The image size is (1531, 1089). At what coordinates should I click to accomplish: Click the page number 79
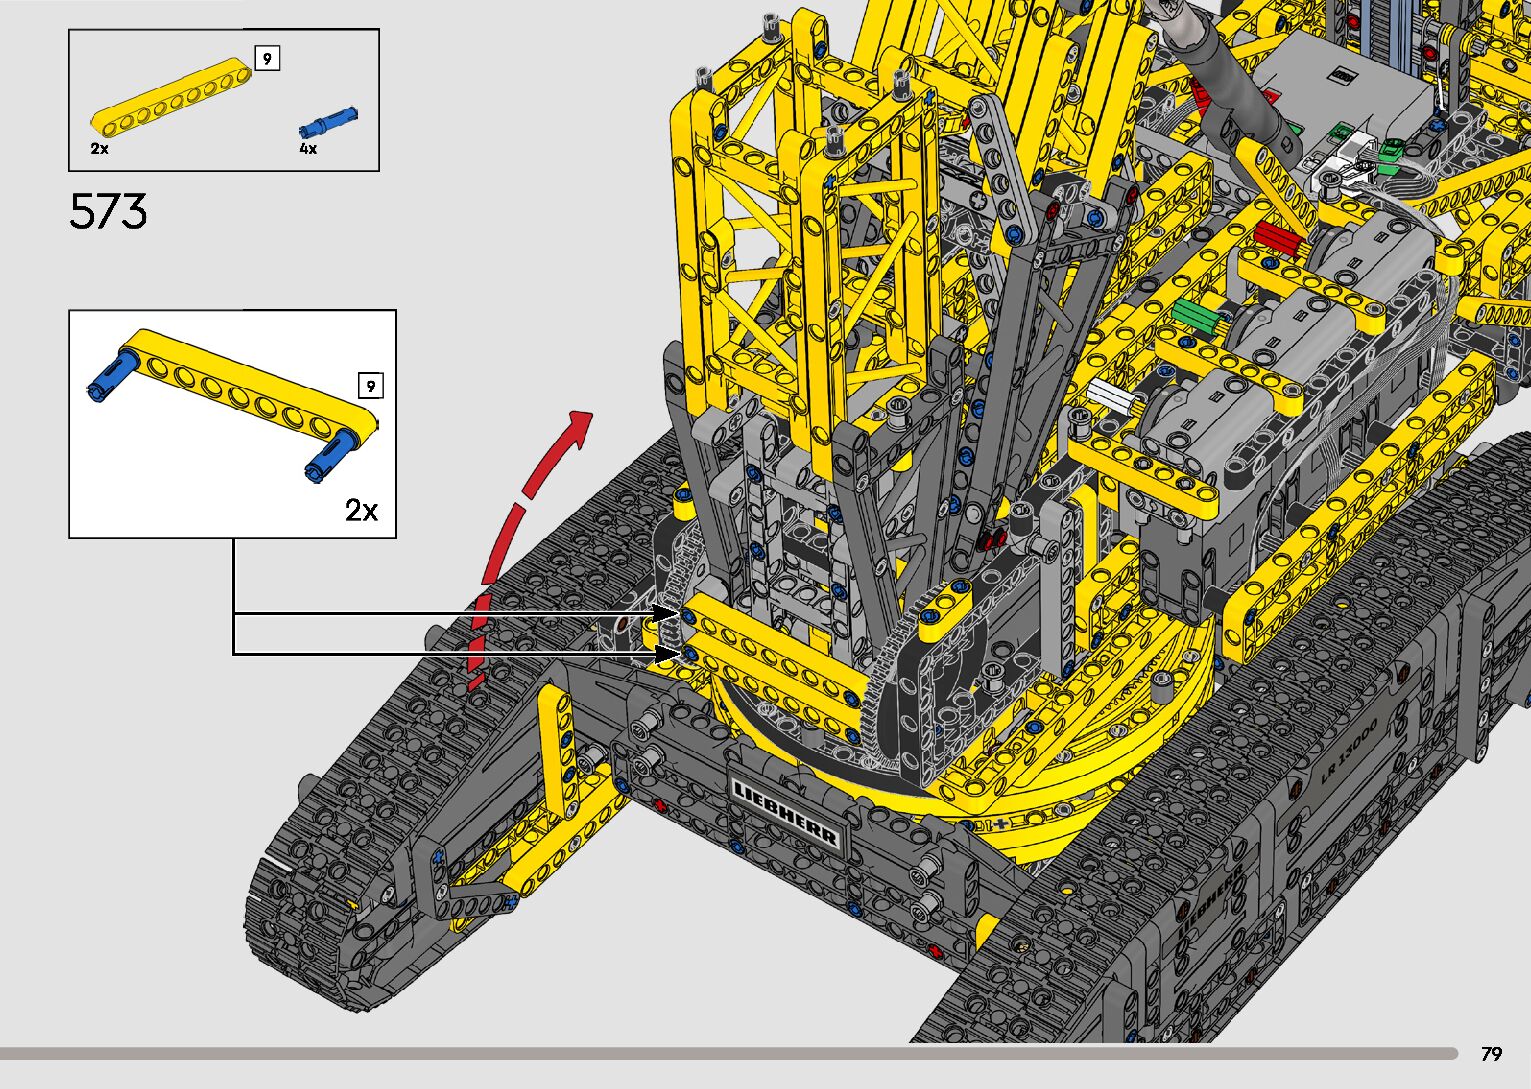tap(1491, 1054)
